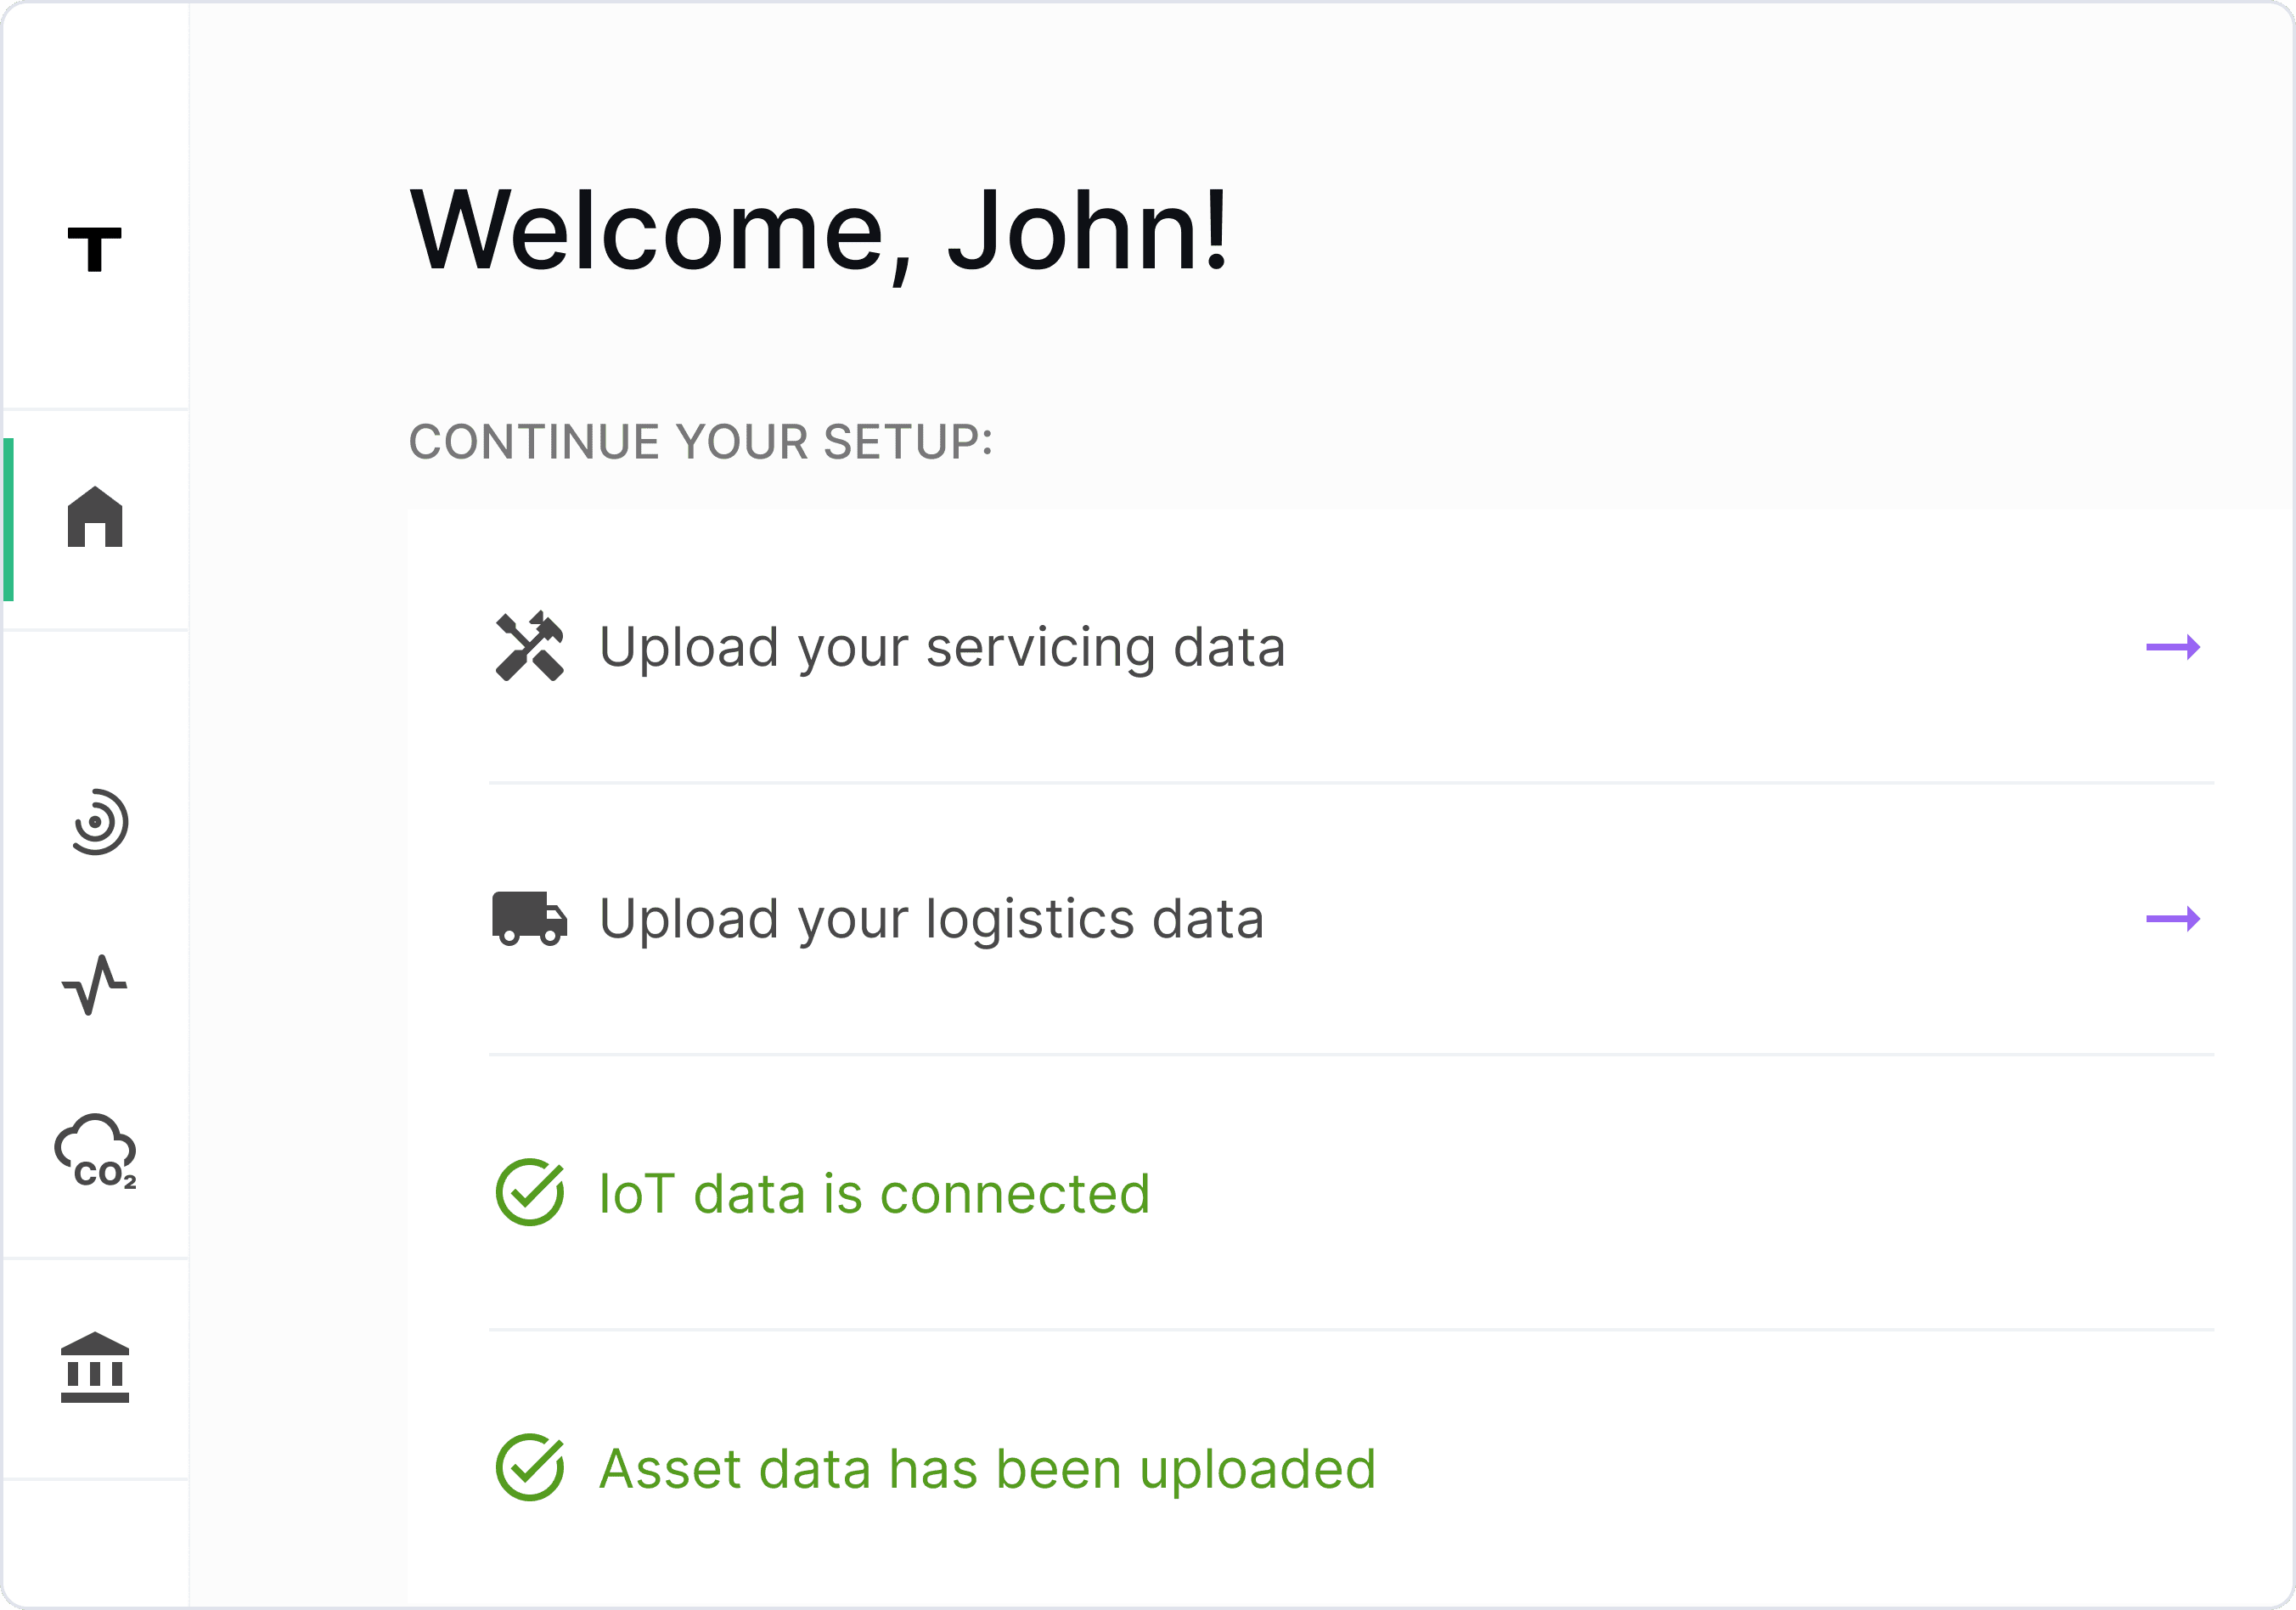Click empty sidebar area below bank icon
2296x1610 pixels.
pos(95,1543)
